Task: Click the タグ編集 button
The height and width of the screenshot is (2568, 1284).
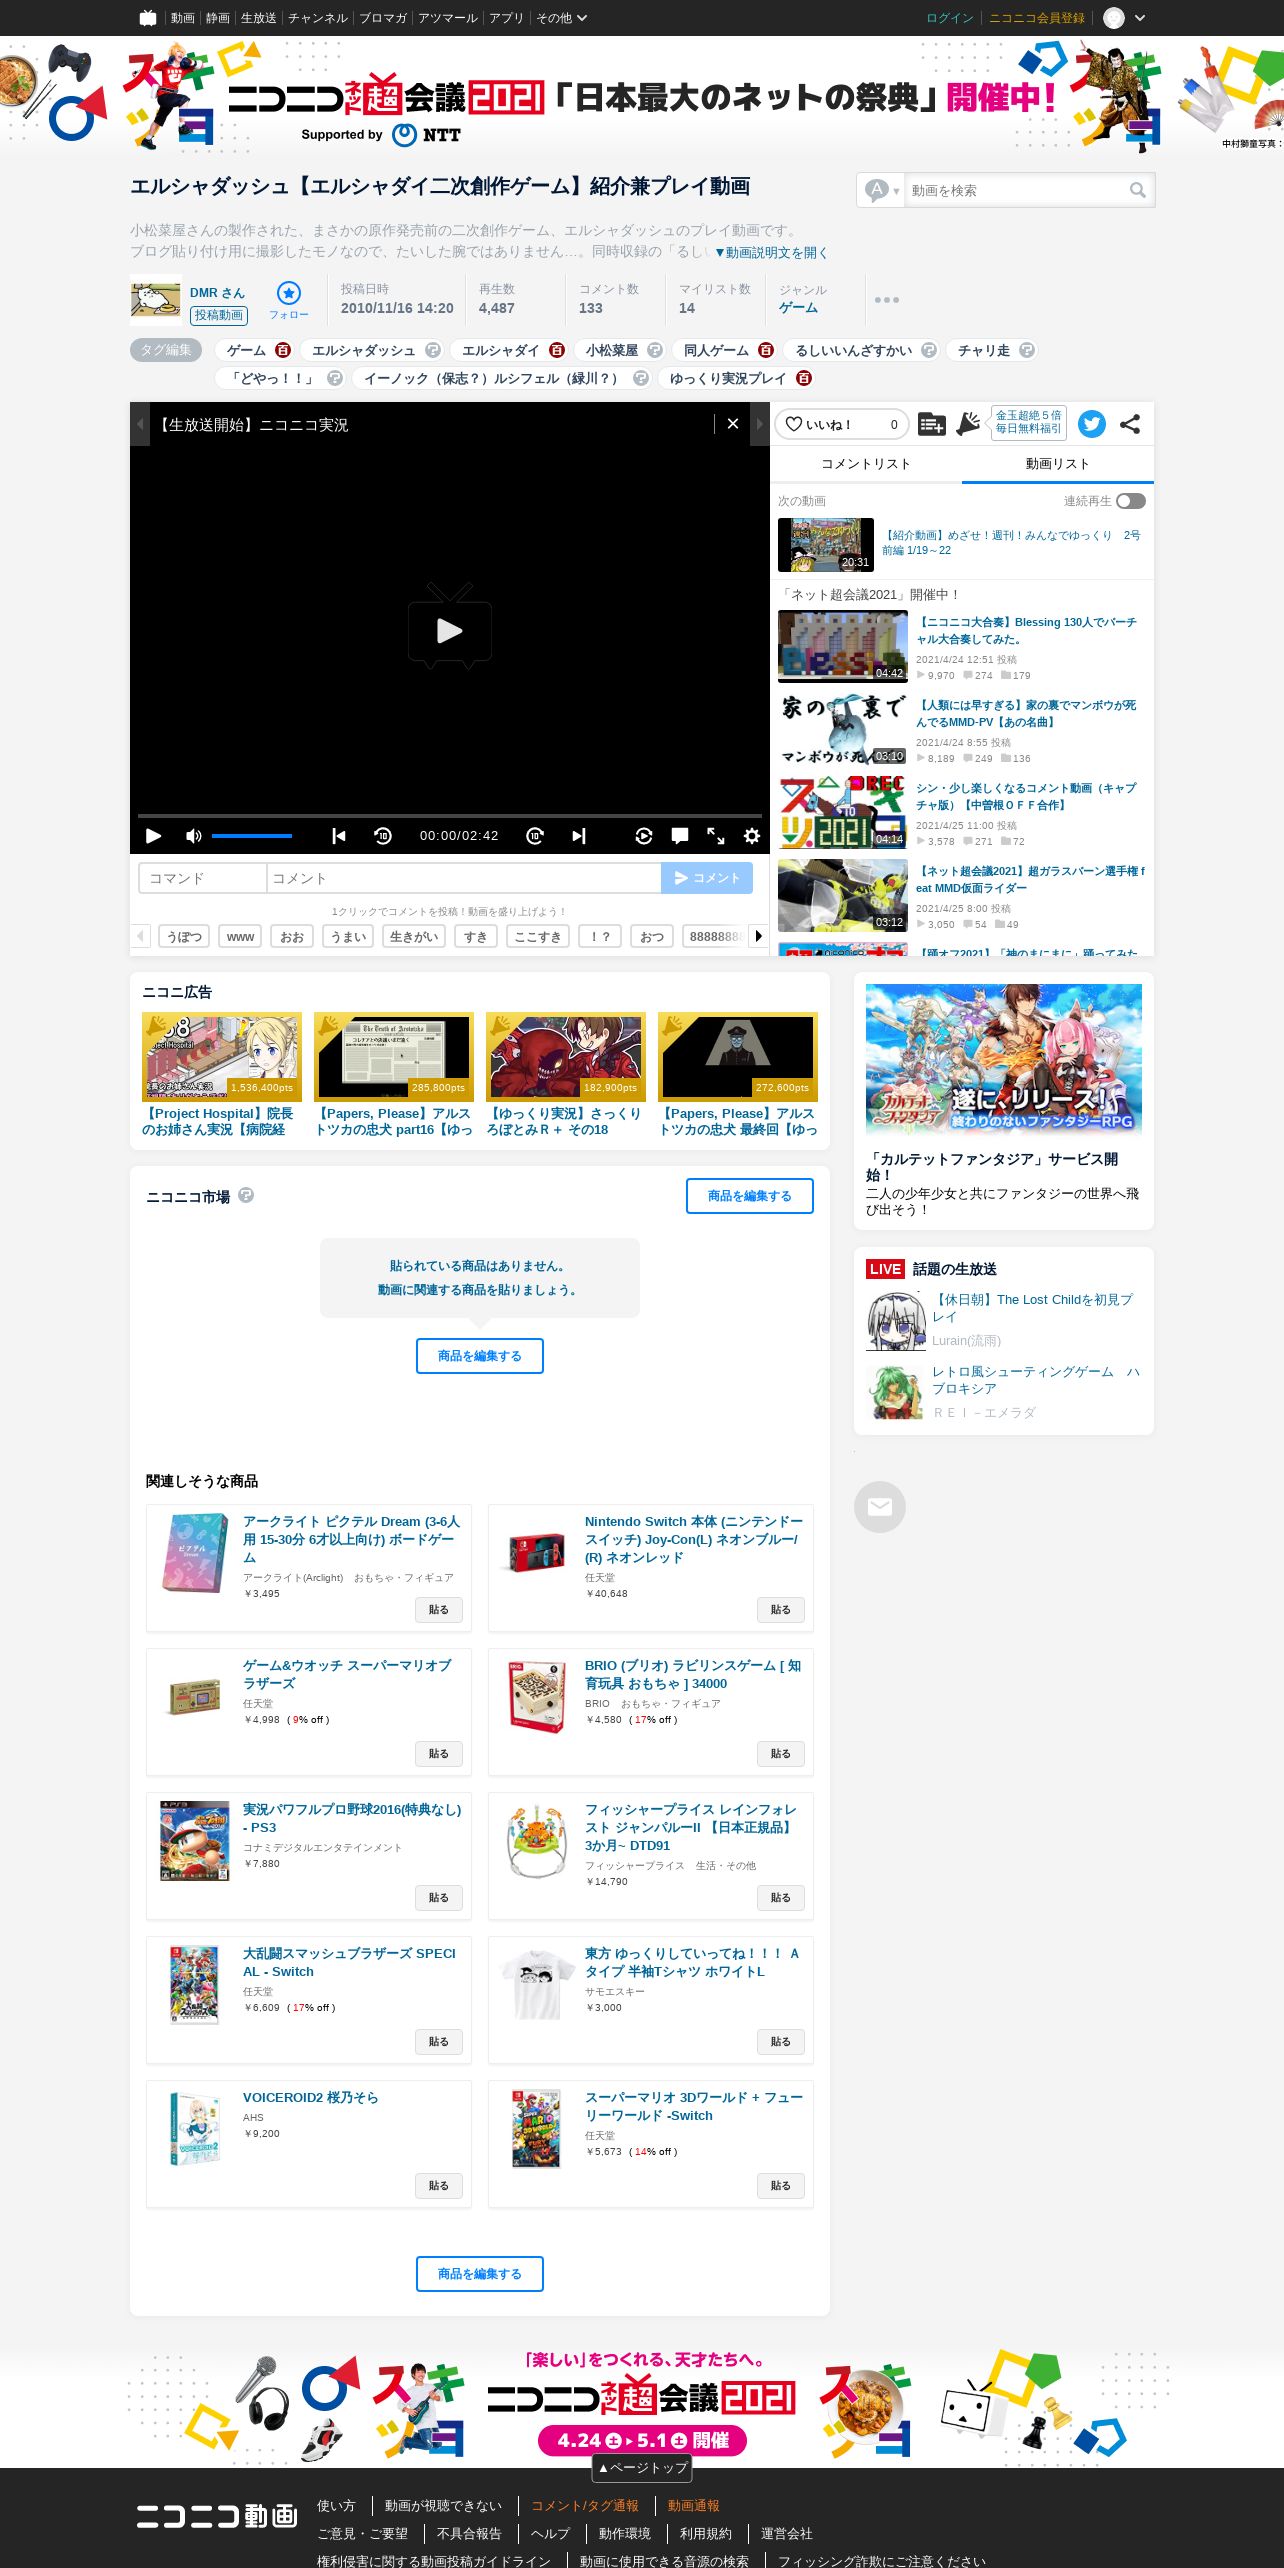Action: pyautogui.click(x=166, y=350)
